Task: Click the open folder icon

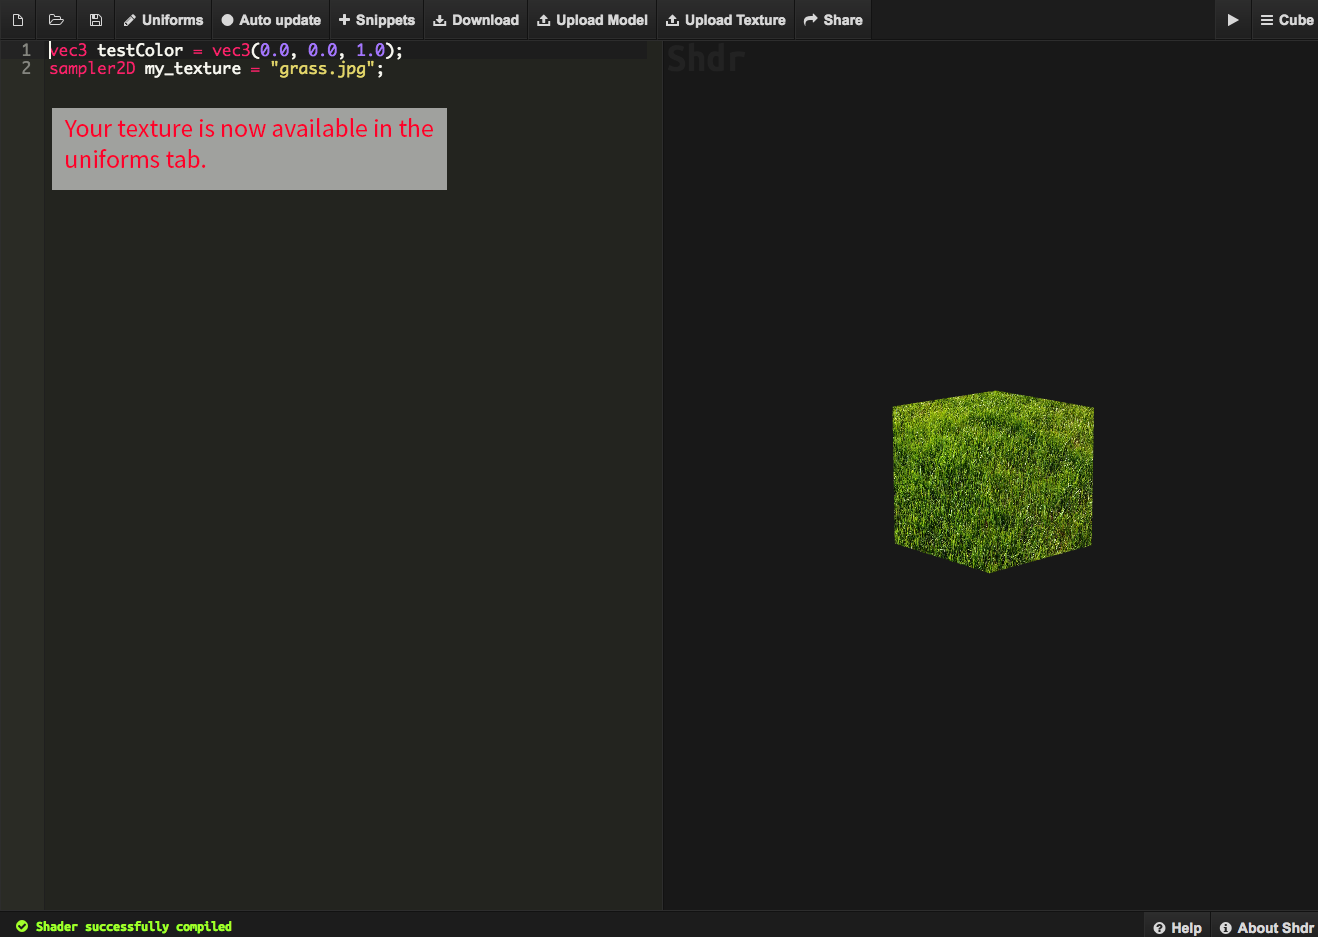Action: 56,20
